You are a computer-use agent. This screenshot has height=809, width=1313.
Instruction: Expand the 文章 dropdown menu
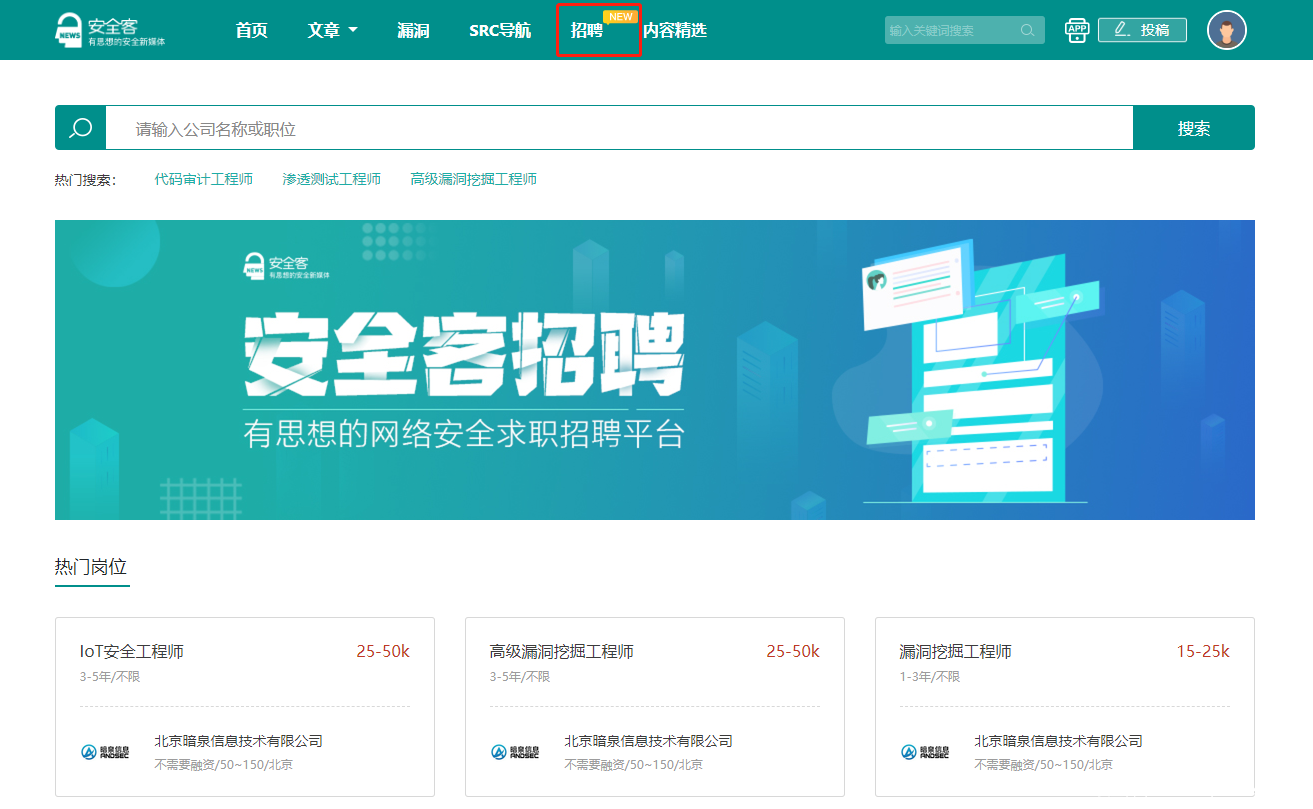point(332,30)
